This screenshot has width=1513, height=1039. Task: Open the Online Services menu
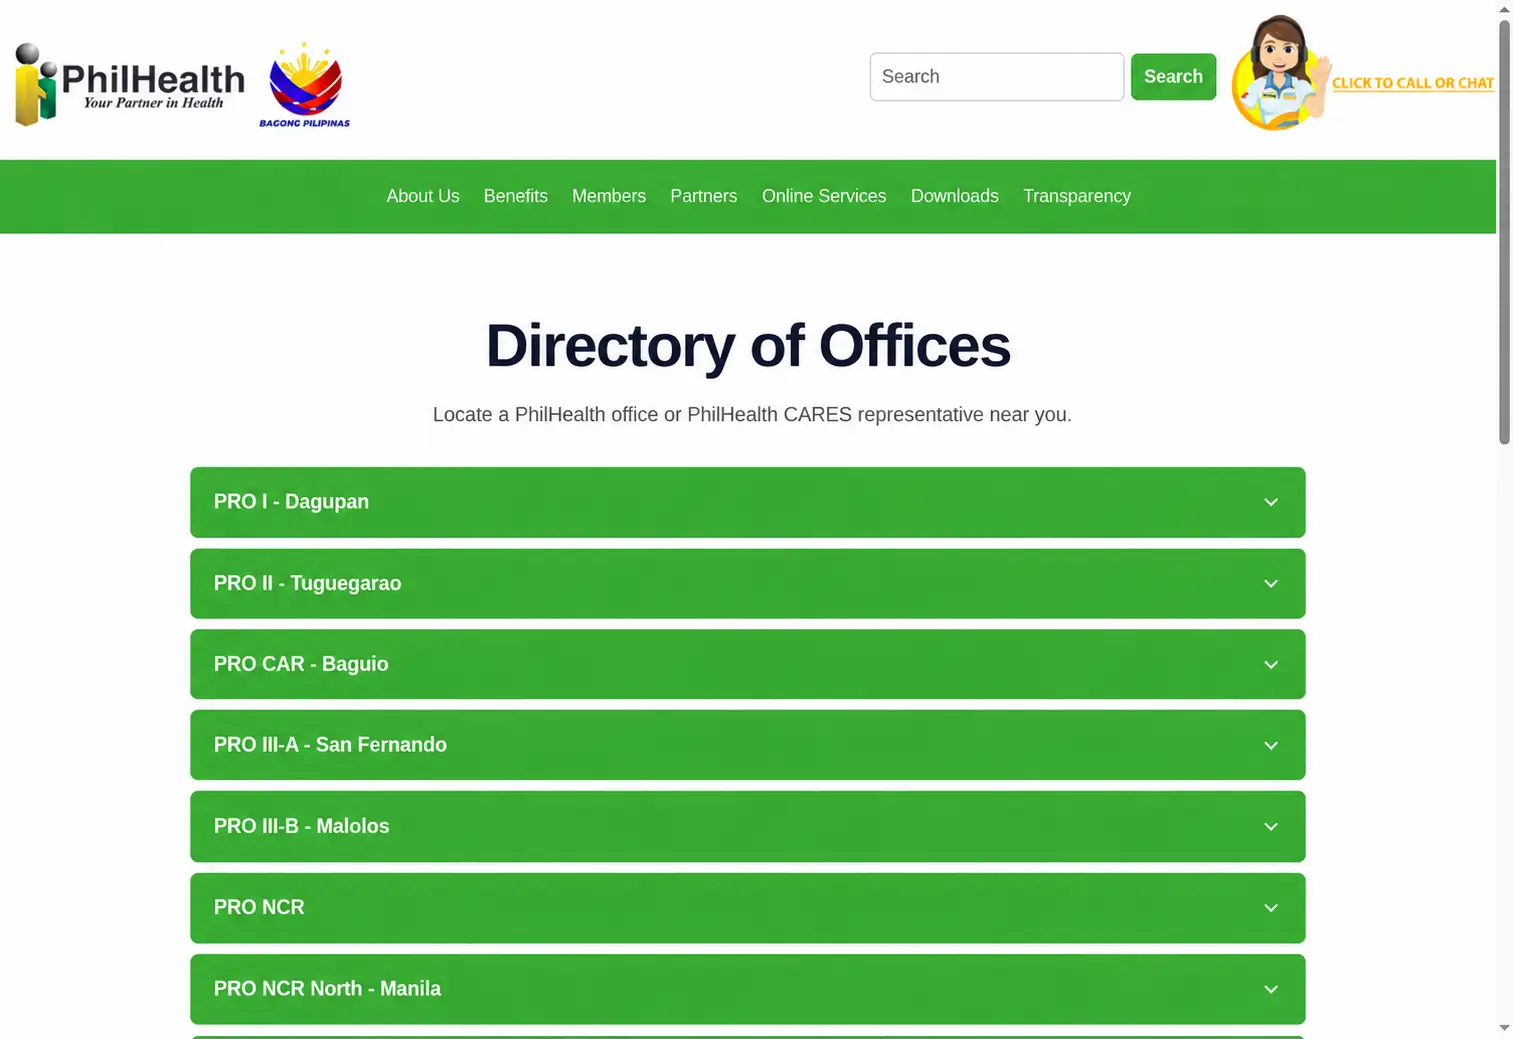824,196
